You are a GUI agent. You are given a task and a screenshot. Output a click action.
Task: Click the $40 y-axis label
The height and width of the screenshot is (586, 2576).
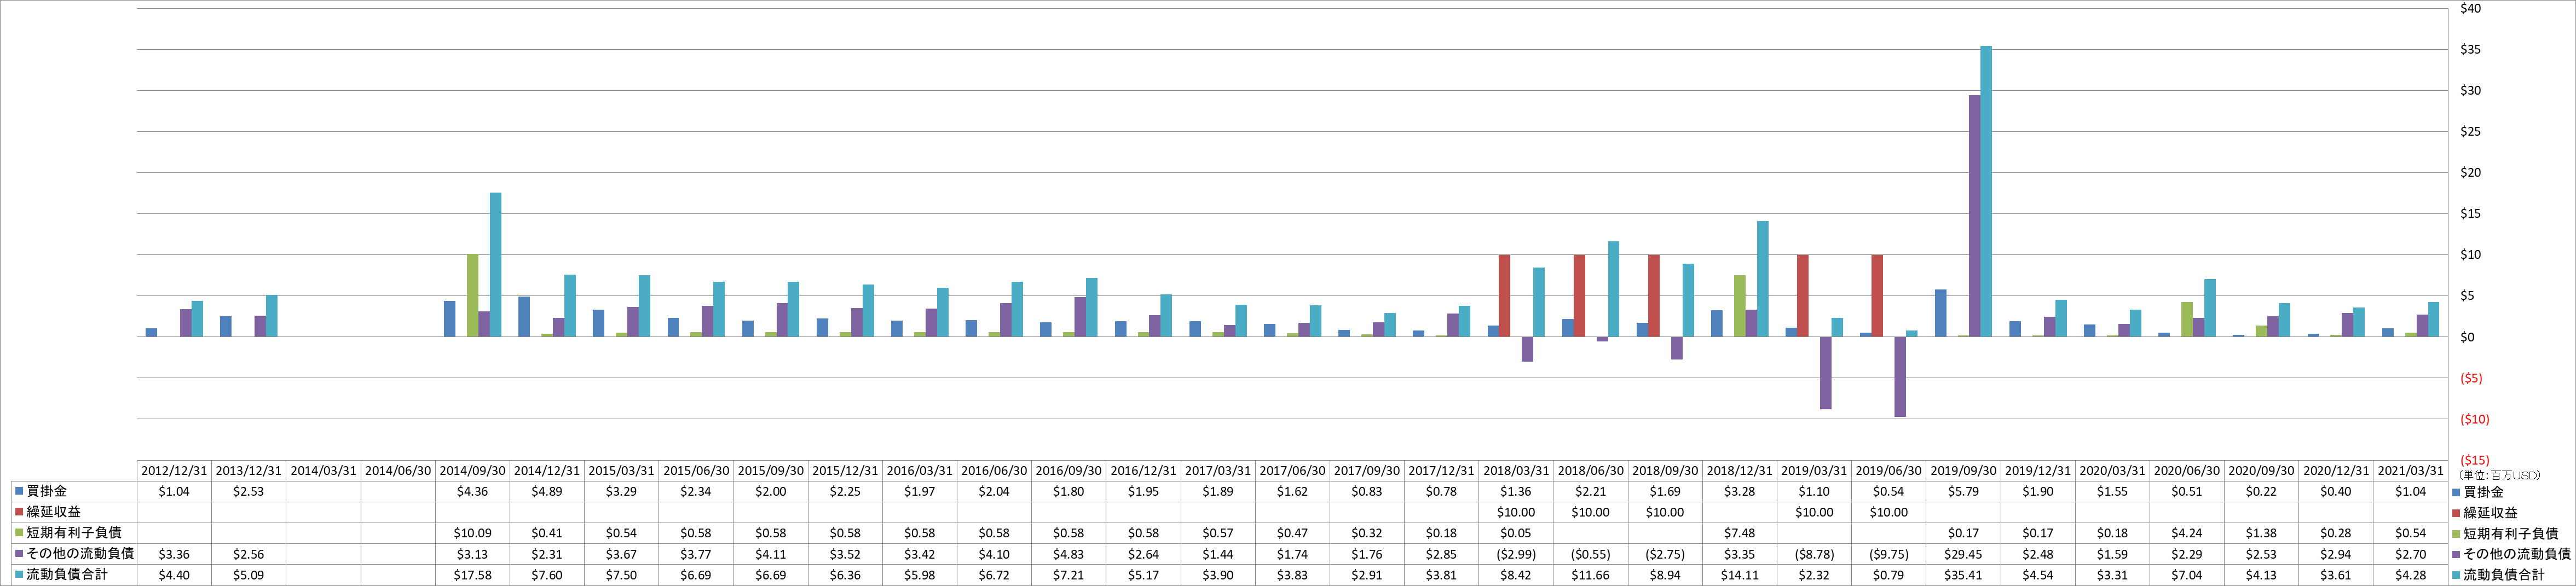[2470, 9]
